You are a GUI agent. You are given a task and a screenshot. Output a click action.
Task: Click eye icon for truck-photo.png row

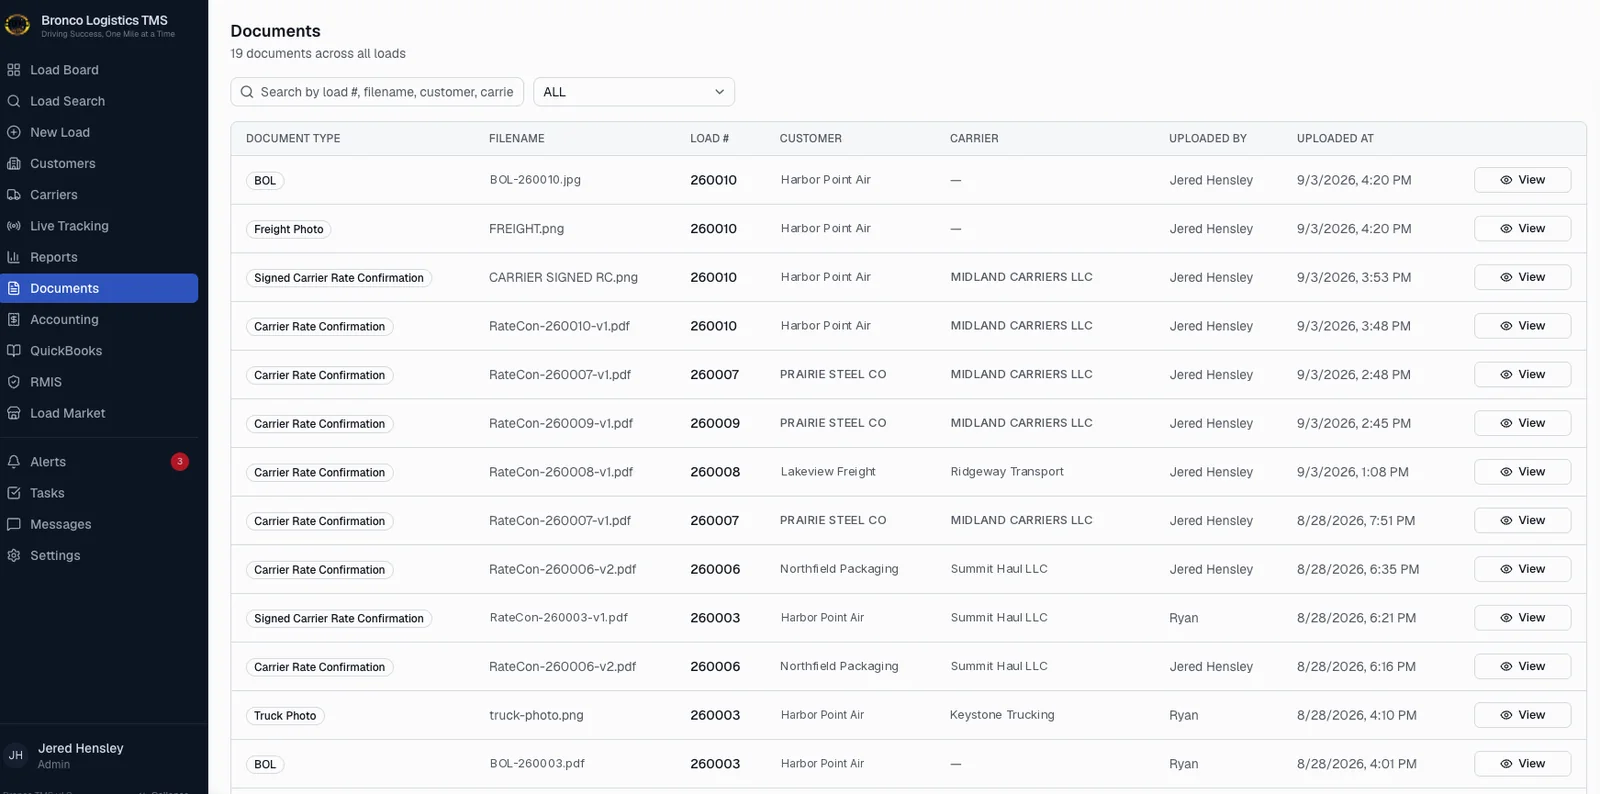[x=1506, y=715]
